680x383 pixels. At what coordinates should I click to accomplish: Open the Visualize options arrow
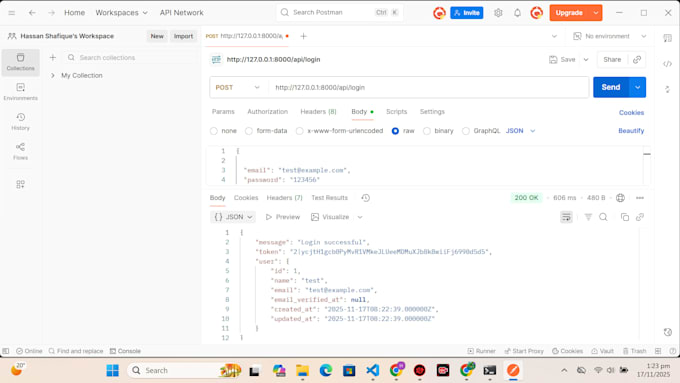point(360,217)
